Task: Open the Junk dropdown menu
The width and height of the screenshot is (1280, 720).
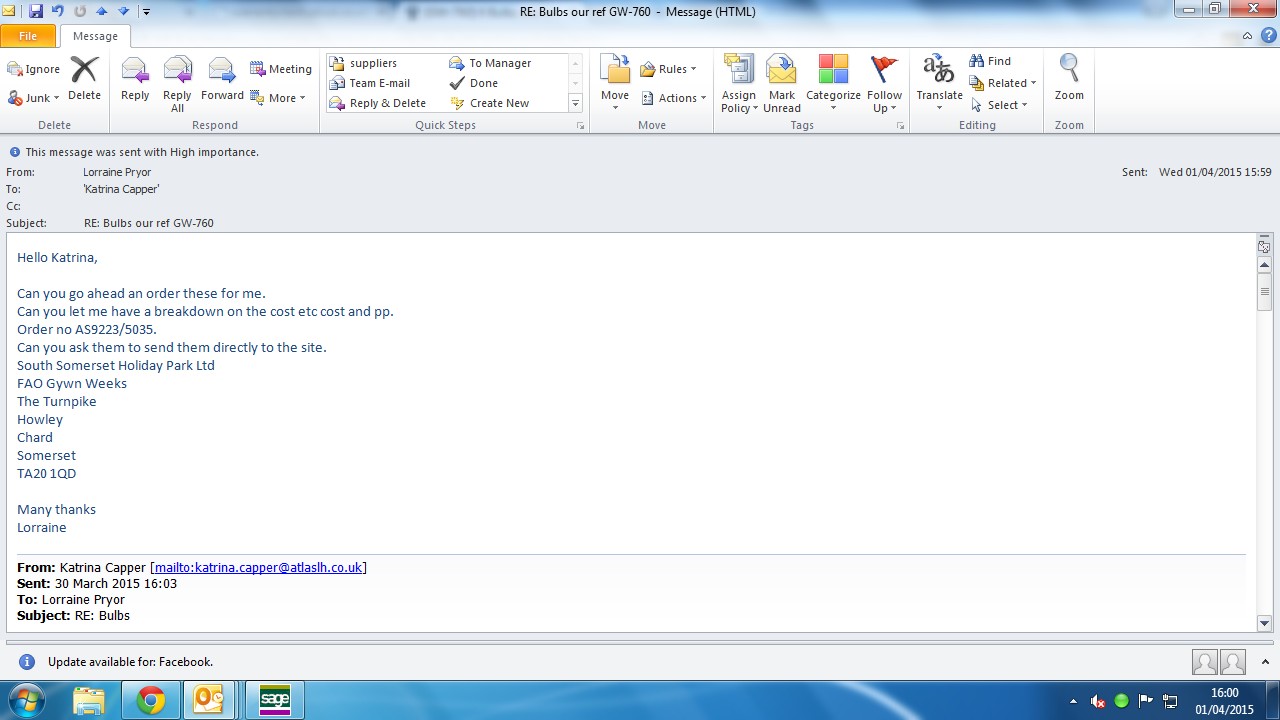Action: click(x=34, y=98)
